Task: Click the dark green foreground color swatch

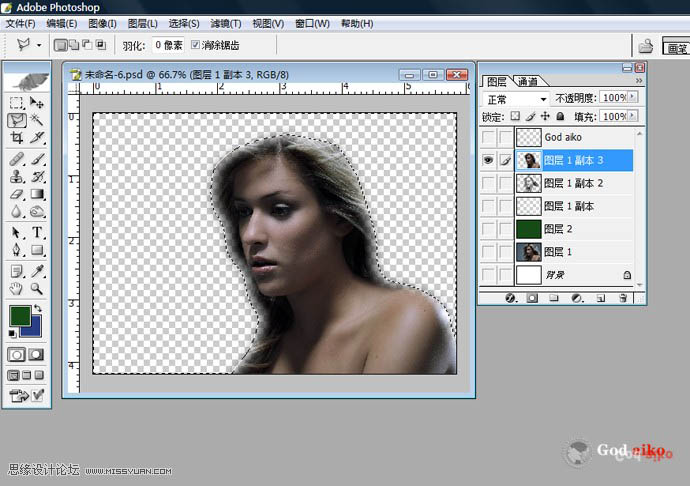Action: (x=19, y=315)
